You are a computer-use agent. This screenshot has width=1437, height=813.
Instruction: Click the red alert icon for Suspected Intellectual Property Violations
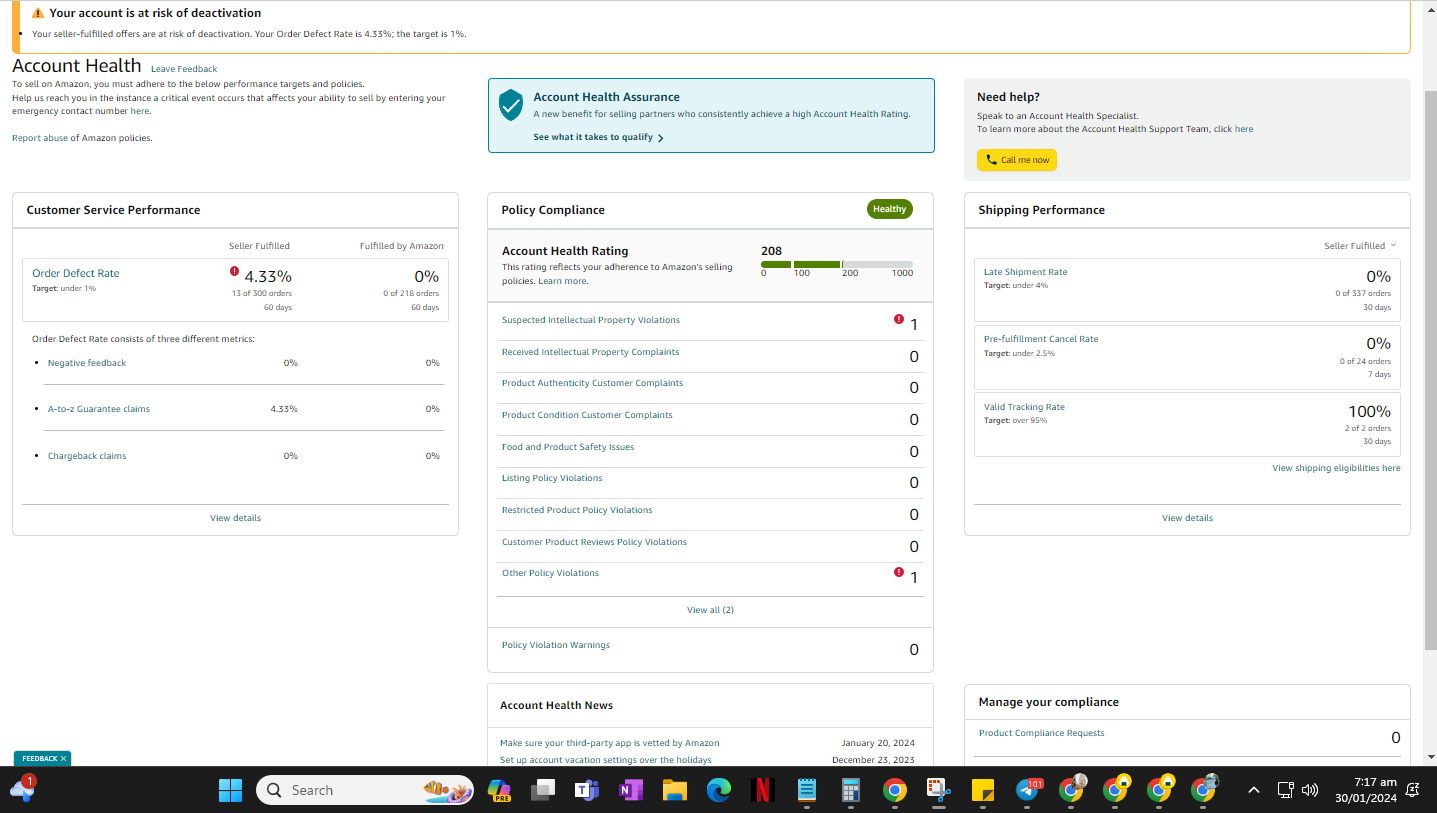[899, 320]
